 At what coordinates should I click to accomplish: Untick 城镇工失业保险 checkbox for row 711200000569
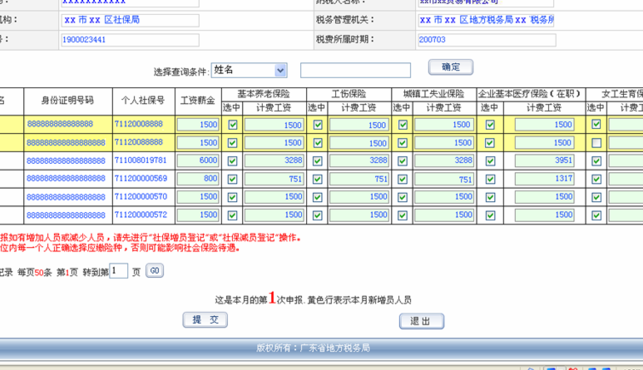pos(402,179)
